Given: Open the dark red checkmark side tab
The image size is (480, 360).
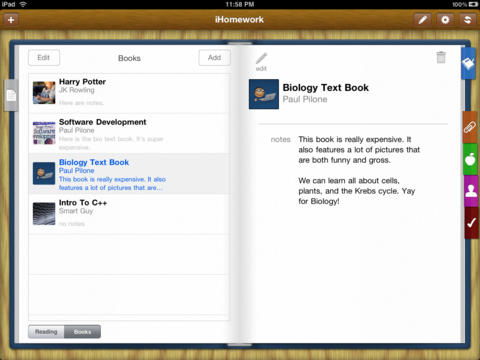Looking at the screenshot, I should [x=471, y=223].
